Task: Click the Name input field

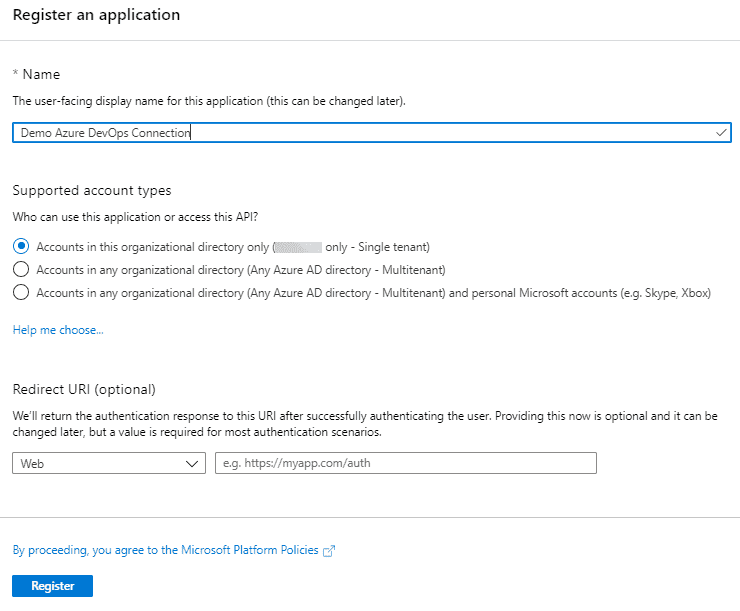Action: [x=371, y=133]
